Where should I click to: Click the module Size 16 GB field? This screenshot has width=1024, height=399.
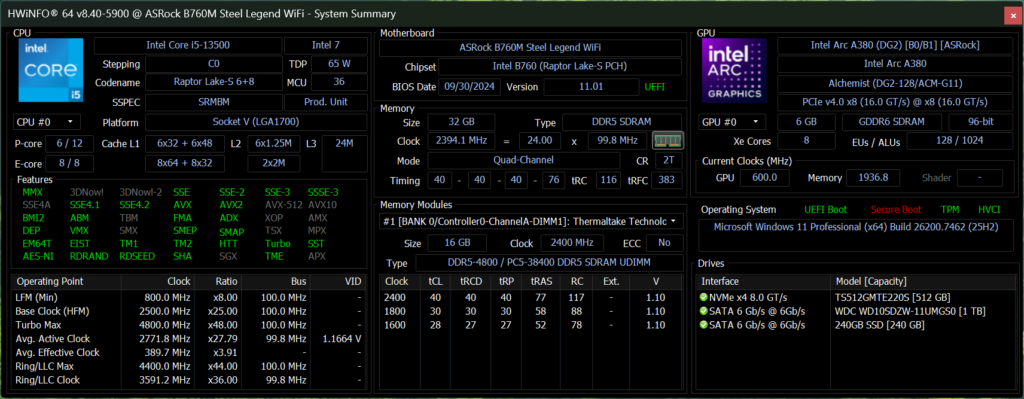click(457, 243)
